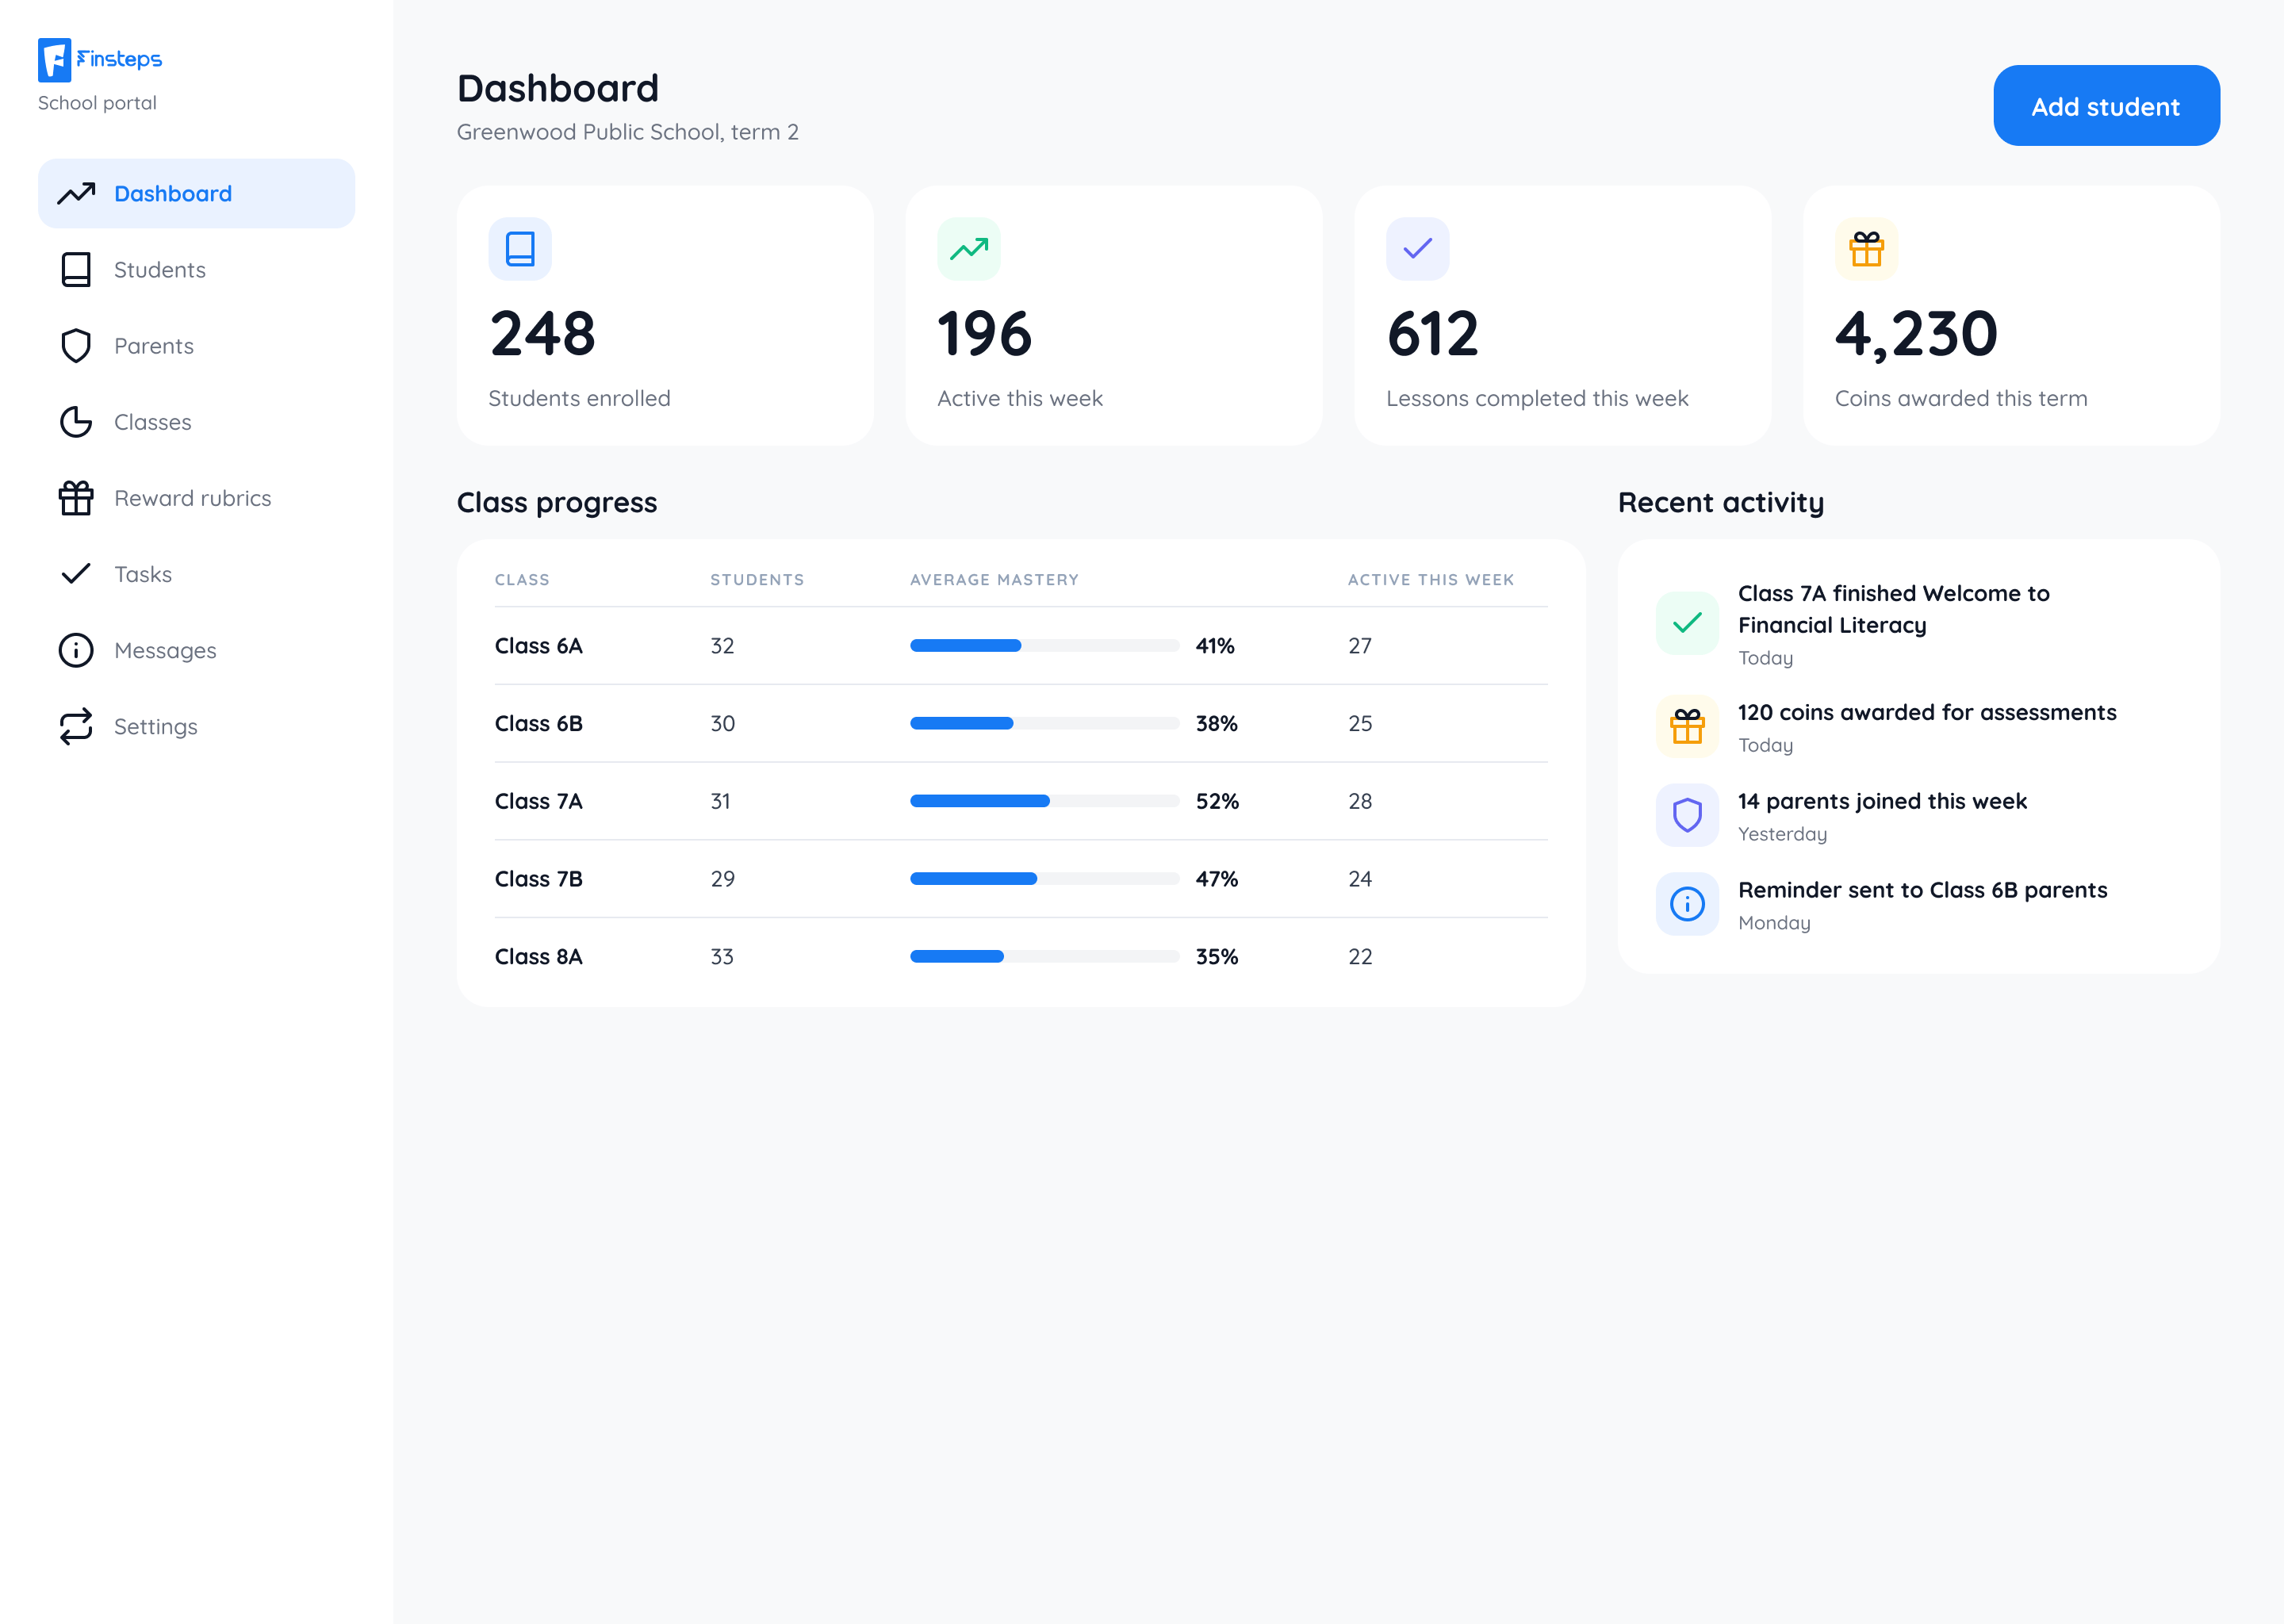Open the 4,230 Coins awarded this term card
The width and height of the screenshot is (2284, 1624).
2011,315
